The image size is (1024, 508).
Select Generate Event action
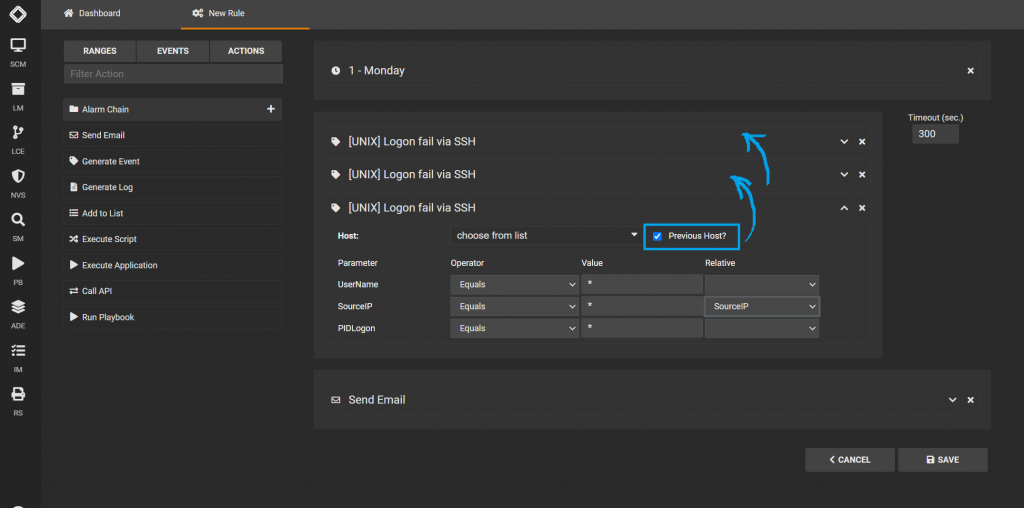(172, 161)
